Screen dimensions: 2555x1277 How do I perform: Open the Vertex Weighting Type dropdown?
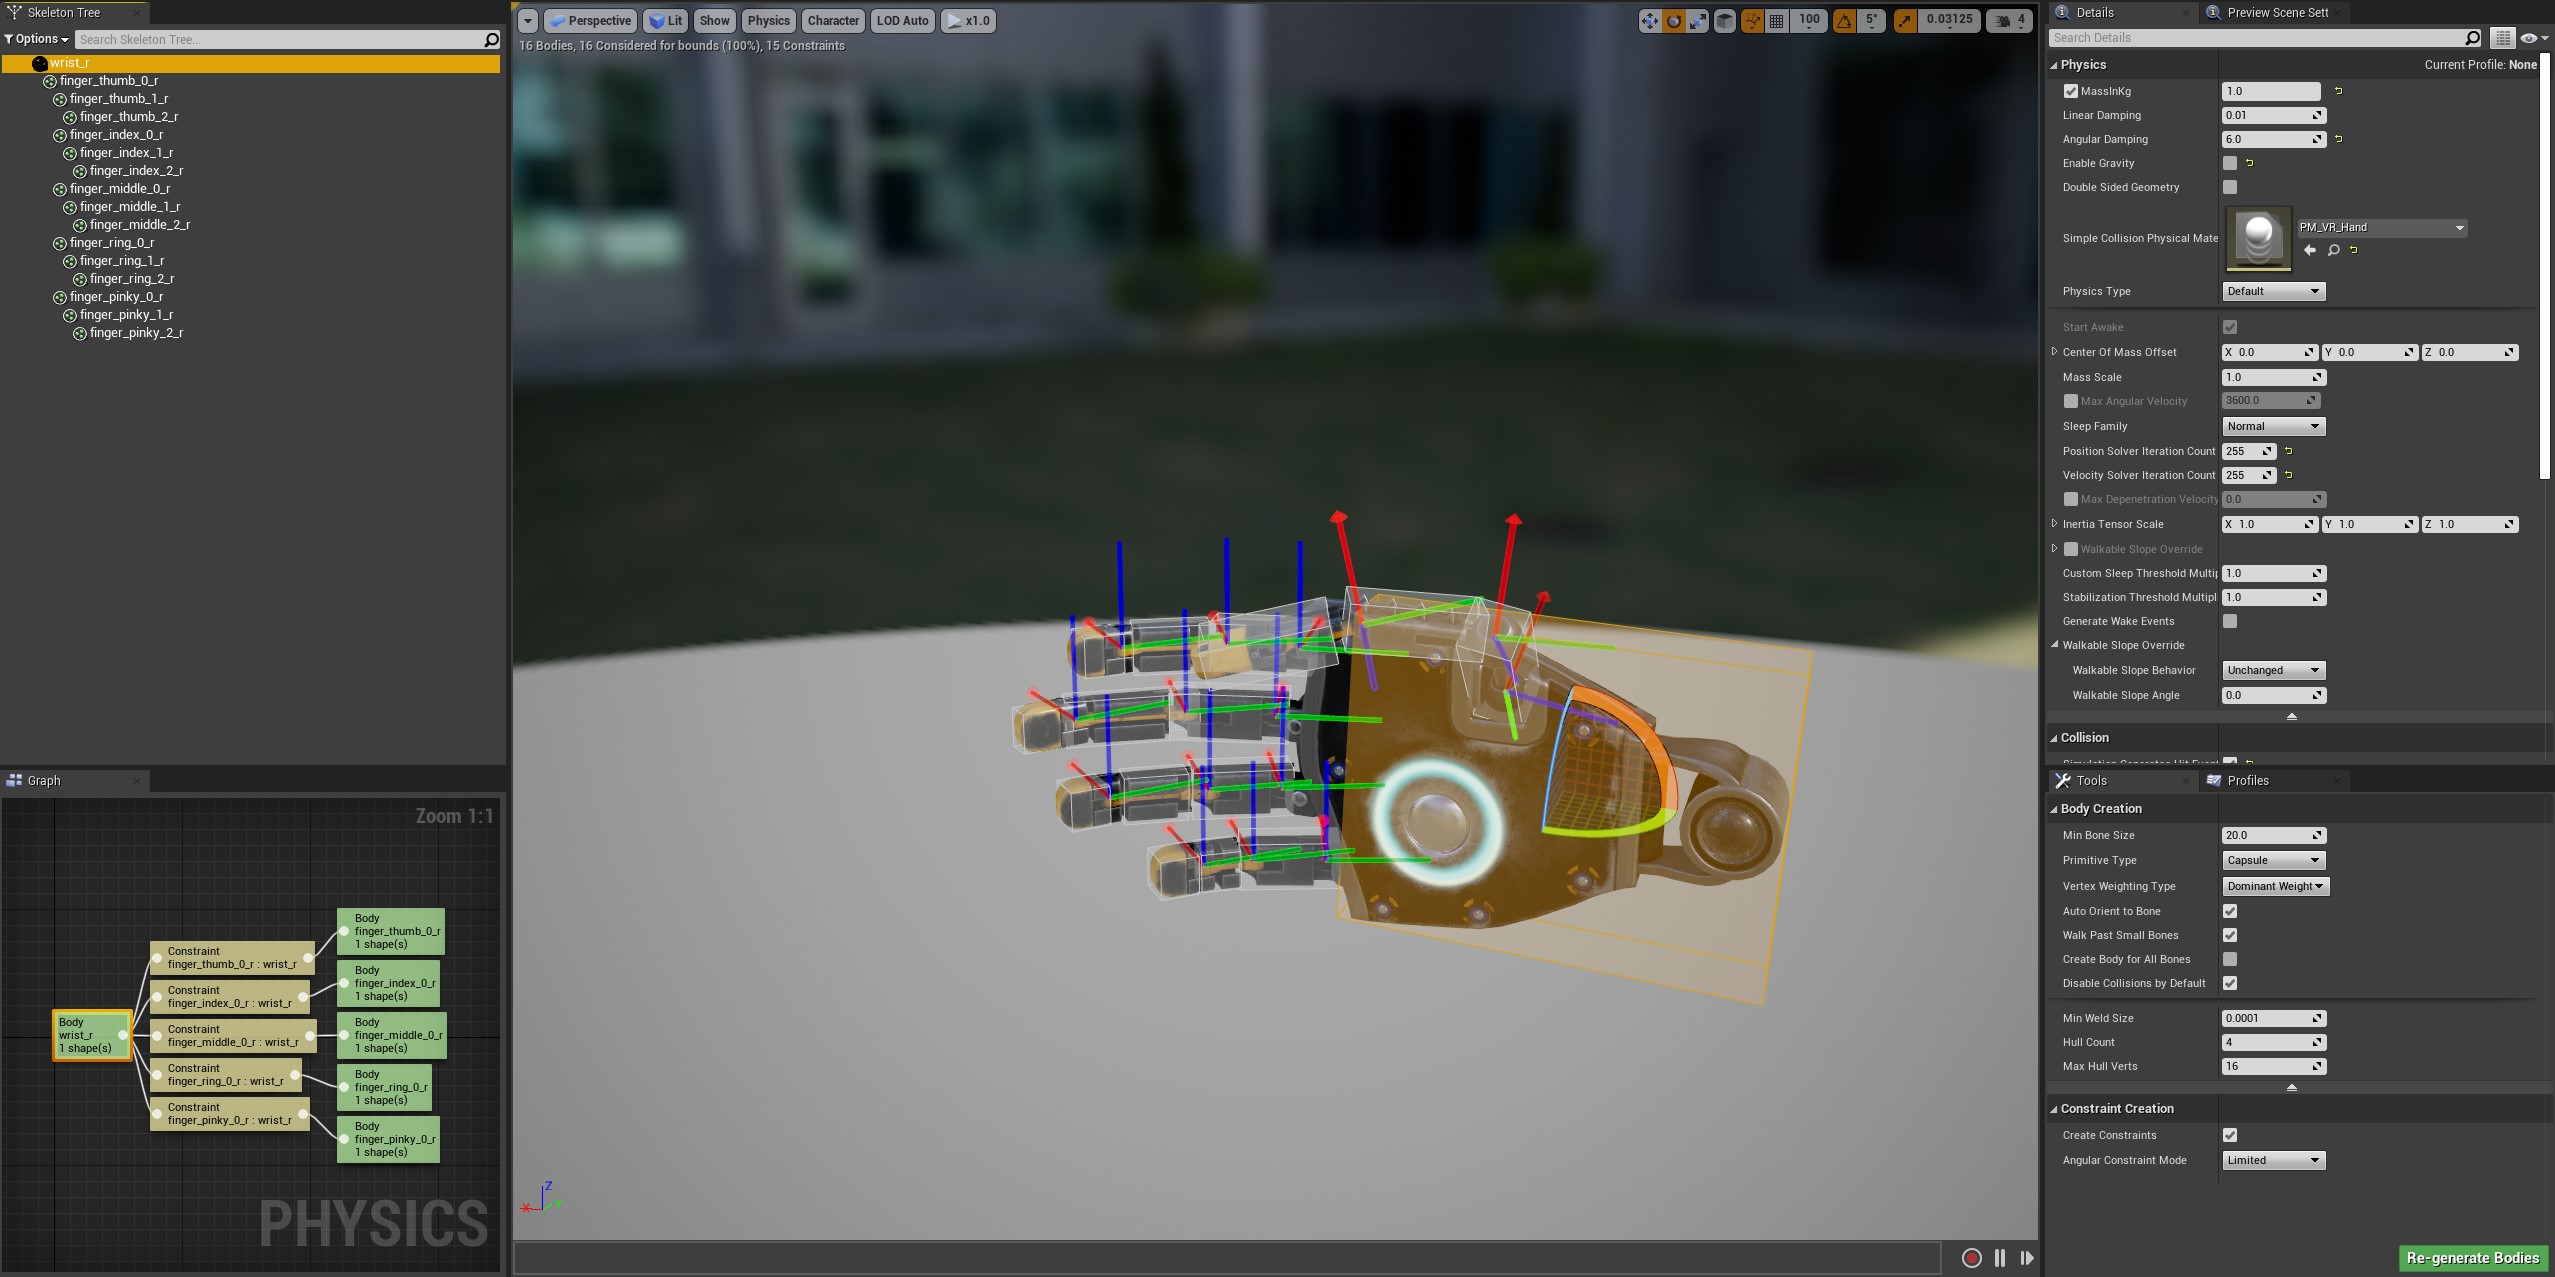[2275, 886]
